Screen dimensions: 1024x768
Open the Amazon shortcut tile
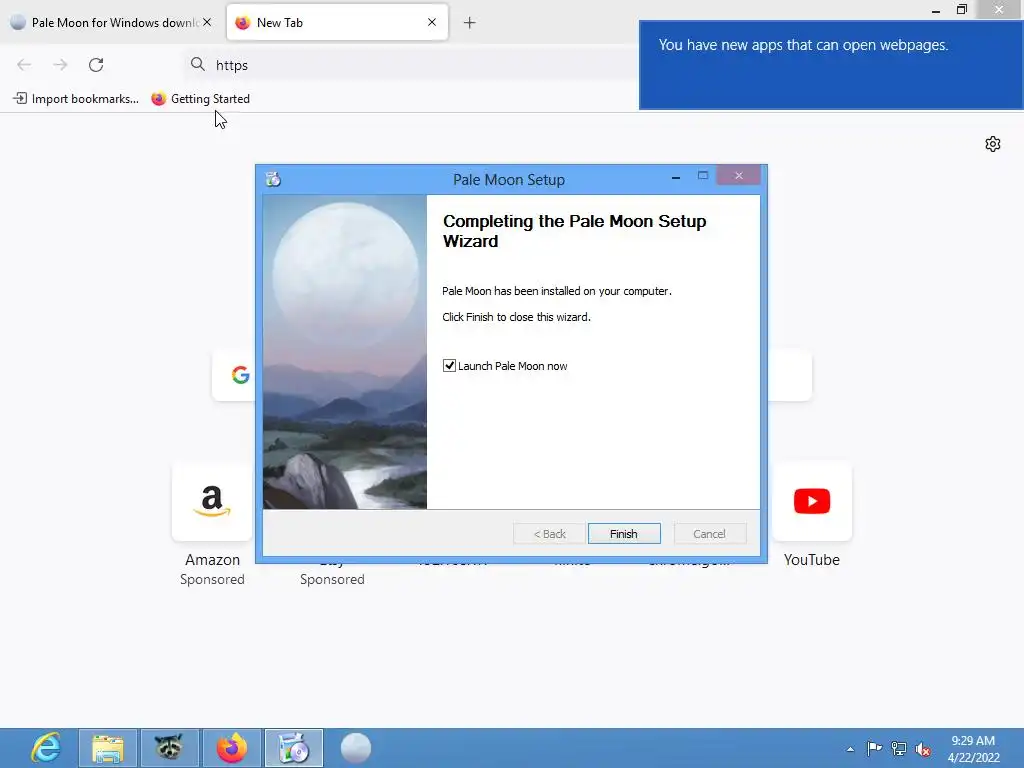click(x=212, y=501)
